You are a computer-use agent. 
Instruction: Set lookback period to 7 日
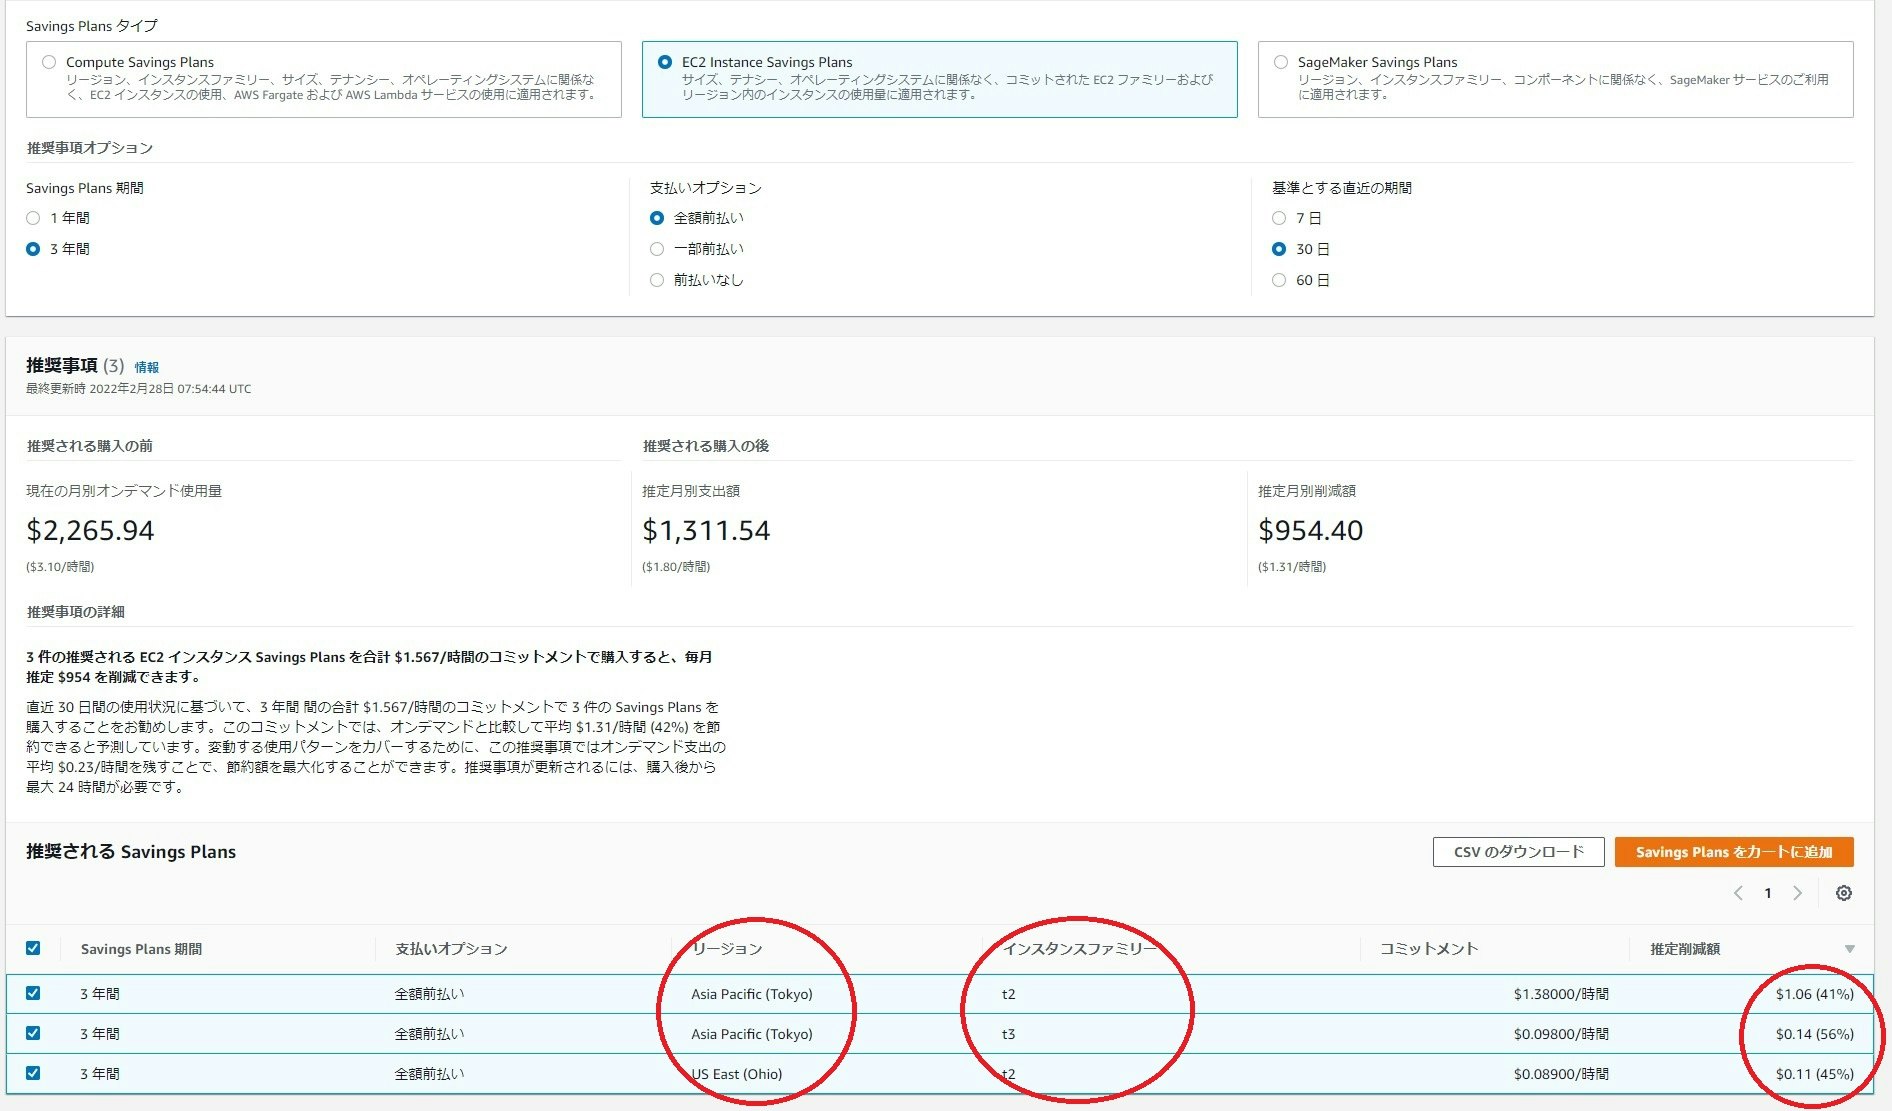pyautogui.click(x=1279, y=218)
